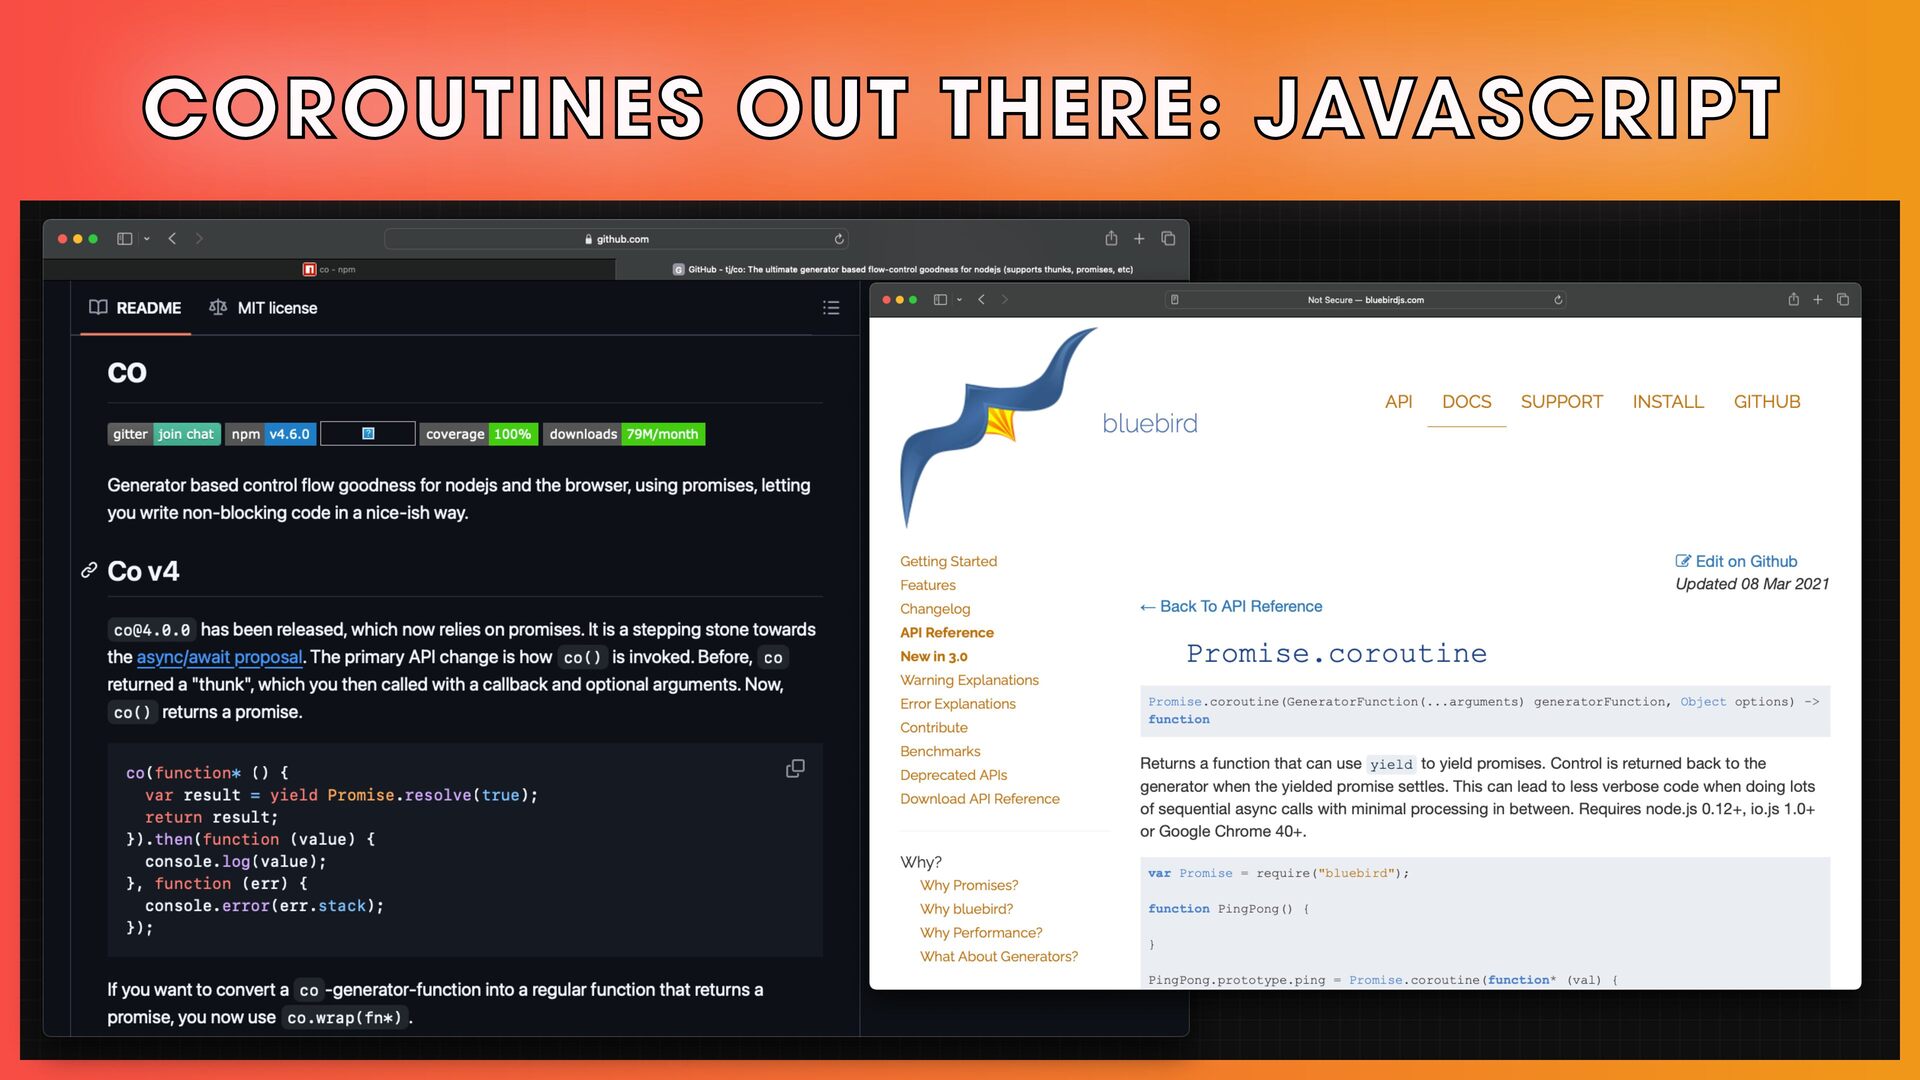Switch to the MIT license tab

coord(263,308)
